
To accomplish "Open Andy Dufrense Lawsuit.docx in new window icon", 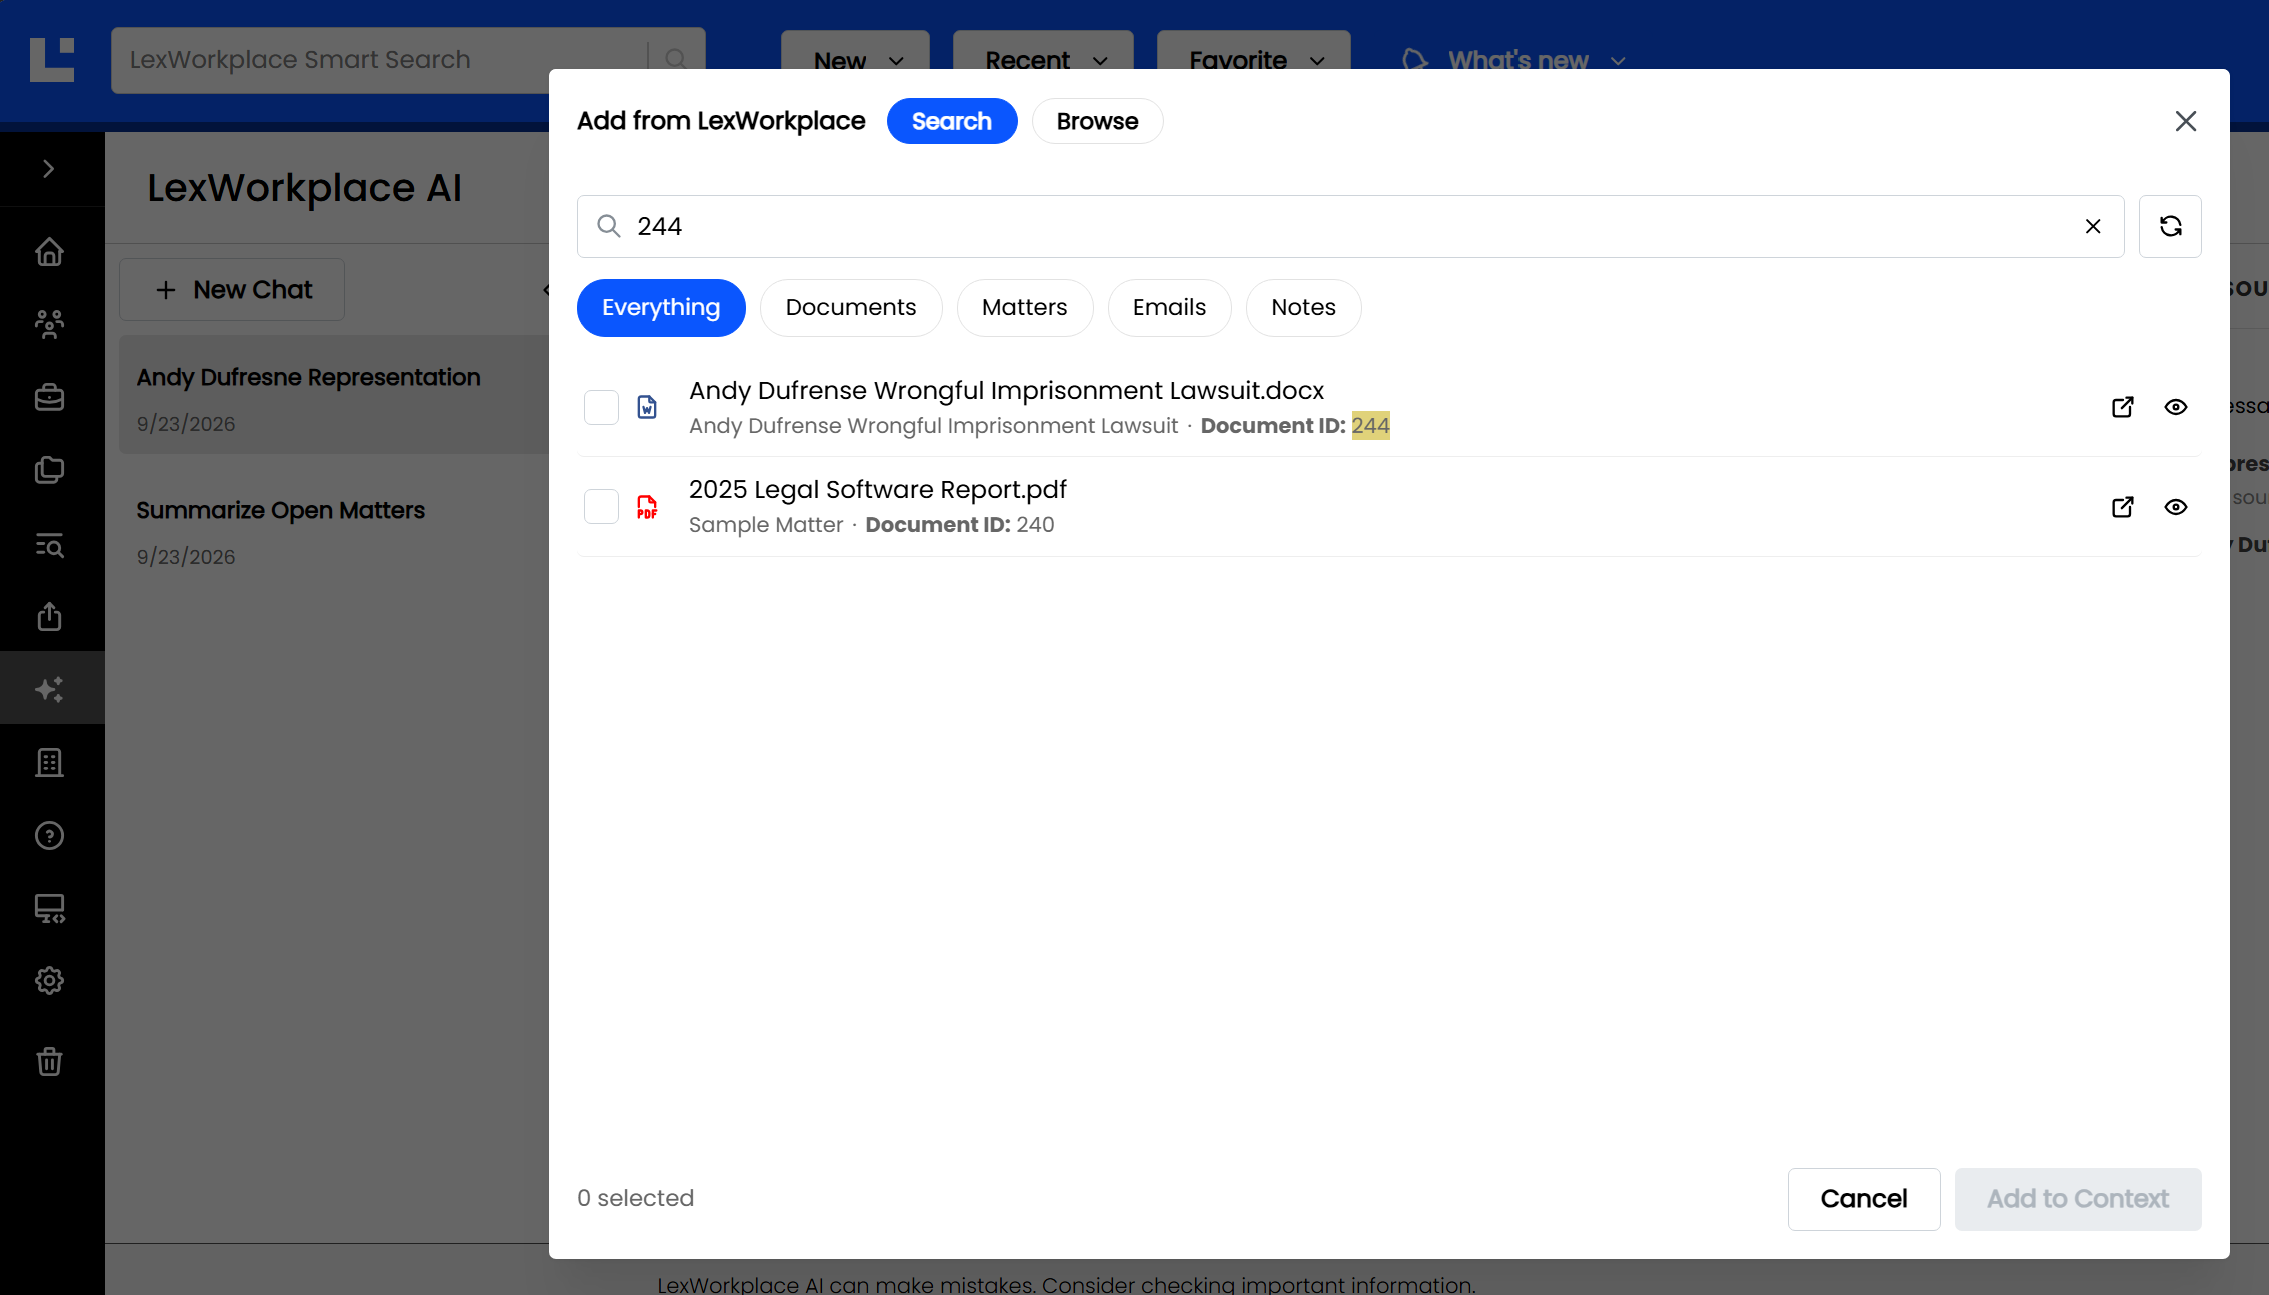I will click(x=2123, y=407).
